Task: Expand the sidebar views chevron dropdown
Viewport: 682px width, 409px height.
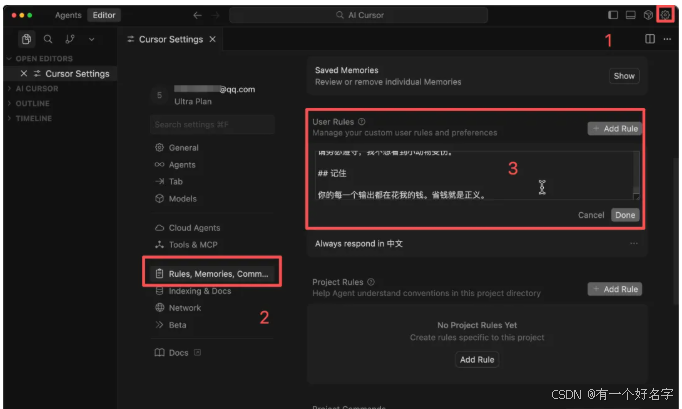Action: point(91,39)
